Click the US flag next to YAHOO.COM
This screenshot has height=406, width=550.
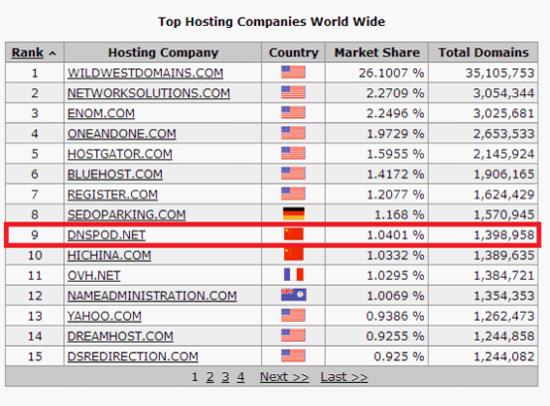coord(293,315)
